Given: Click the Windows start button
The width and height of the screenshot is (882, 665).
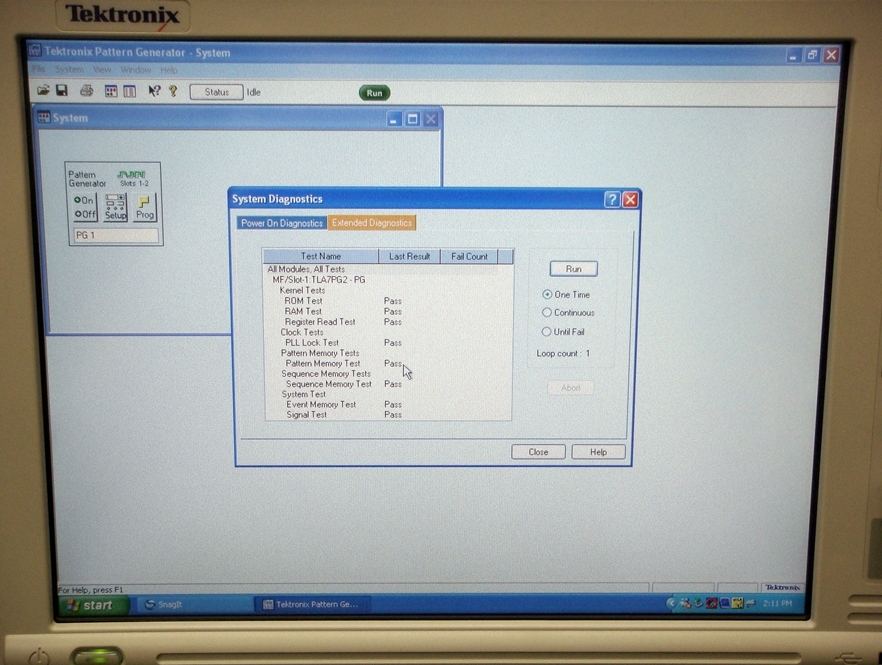Looking at the screenshot, I should [93, 605].
